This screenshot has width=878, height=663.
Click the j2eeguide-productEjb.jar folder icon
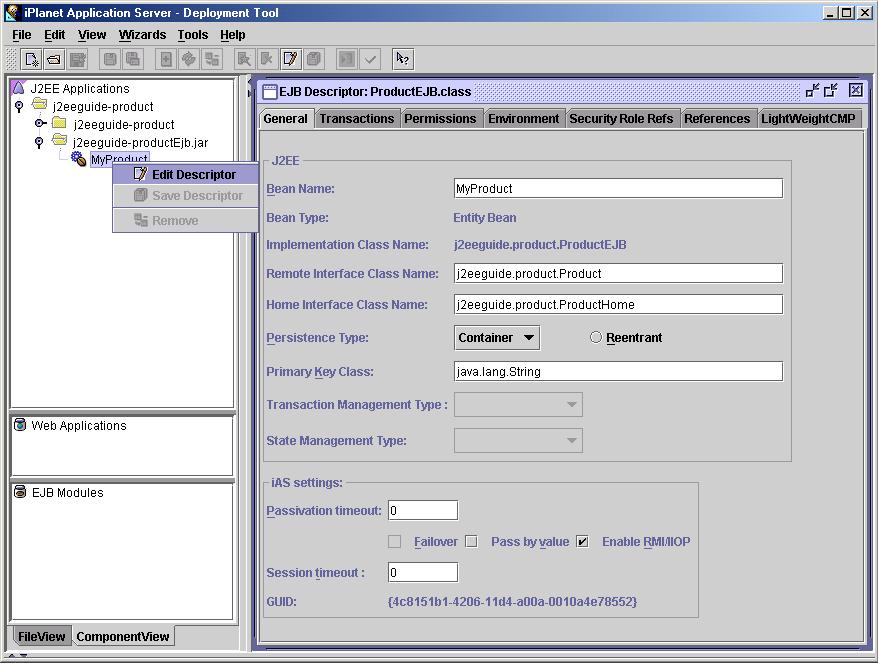coord(59,141)
